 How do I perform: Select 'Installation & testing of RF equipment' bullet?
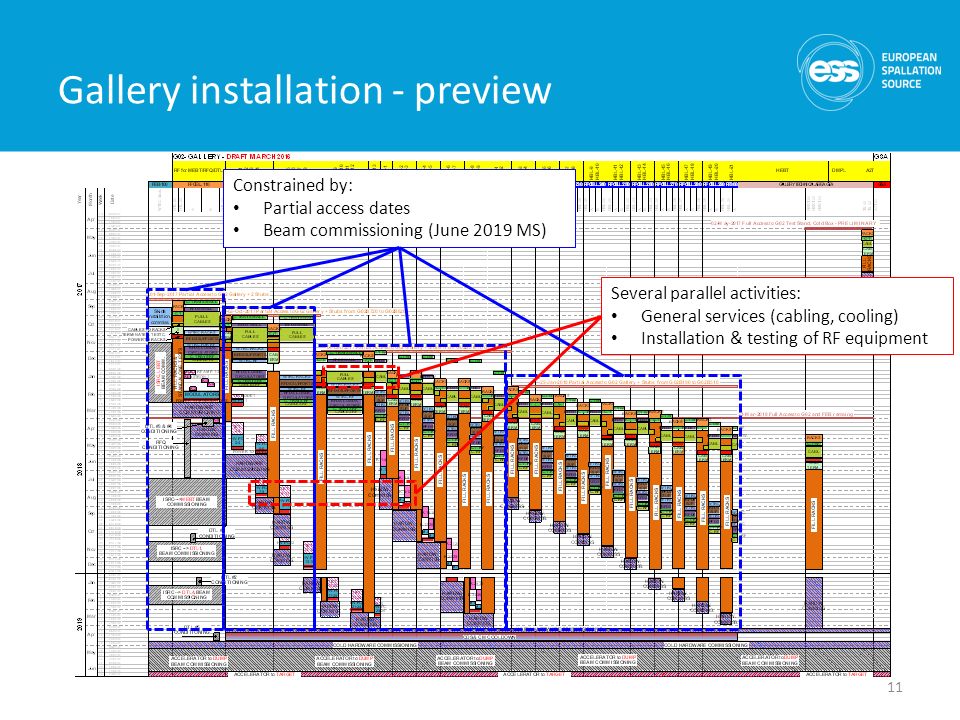[784, 338]
